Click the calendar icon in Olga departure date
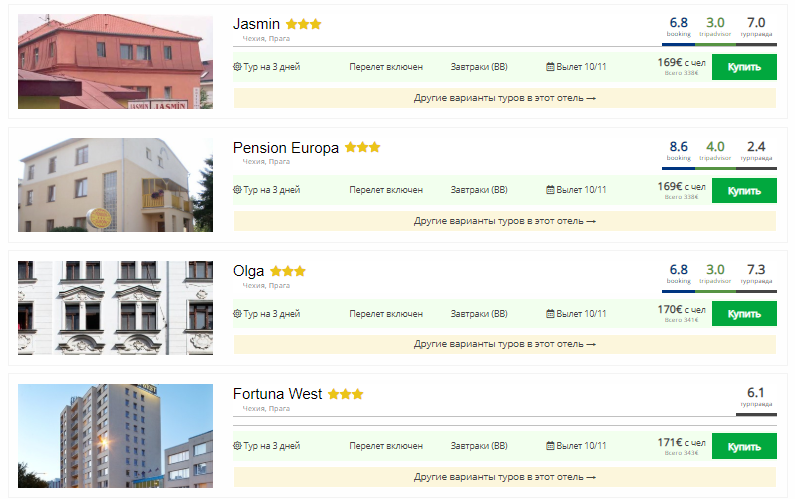The image size is (795, 499). point(550,313)
